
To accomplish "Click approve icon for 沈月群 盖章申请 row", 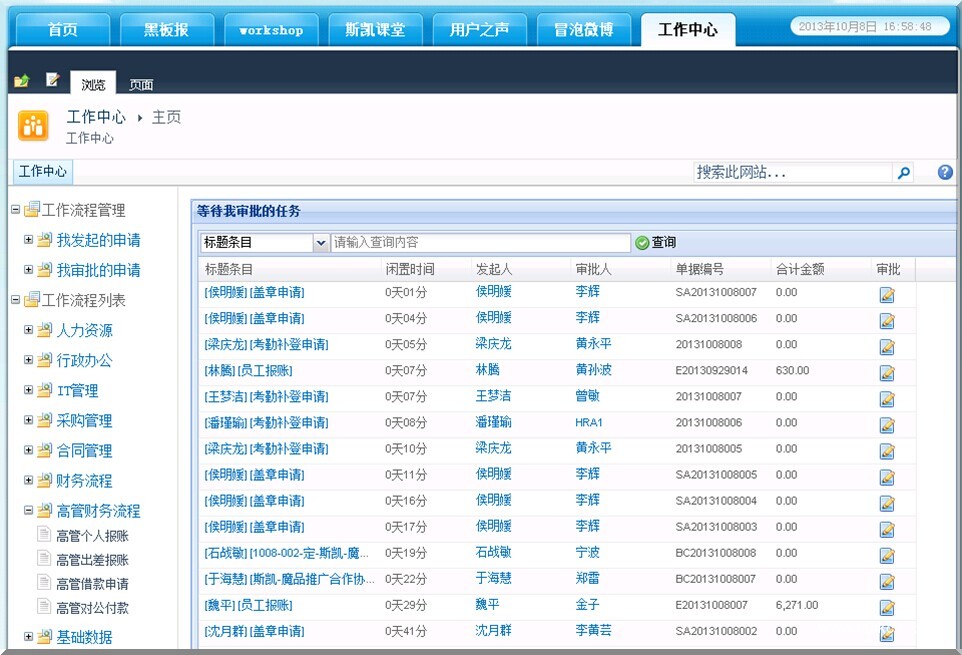I will click(x=886, y=632).
